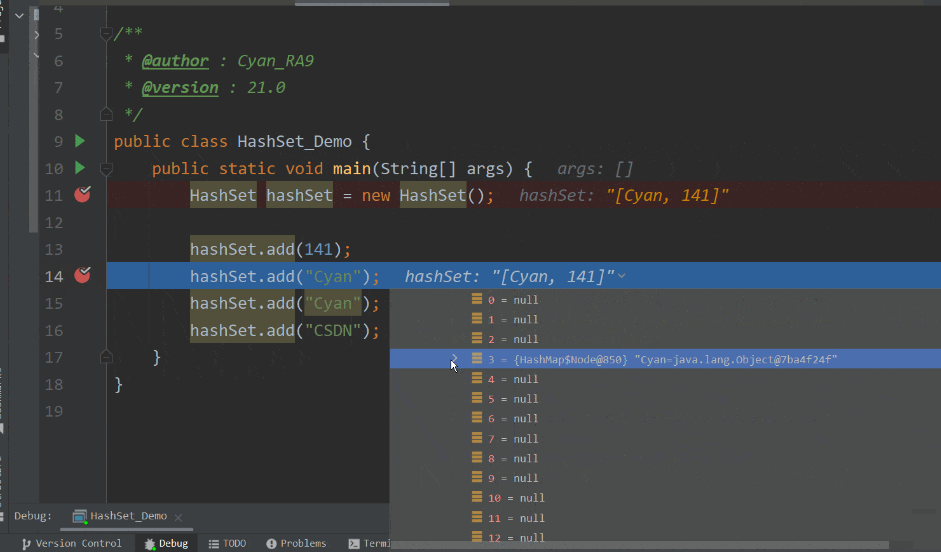Click the args: [] inline hint
The height and width of the screenshot is (552, 941).
(595, 169)
